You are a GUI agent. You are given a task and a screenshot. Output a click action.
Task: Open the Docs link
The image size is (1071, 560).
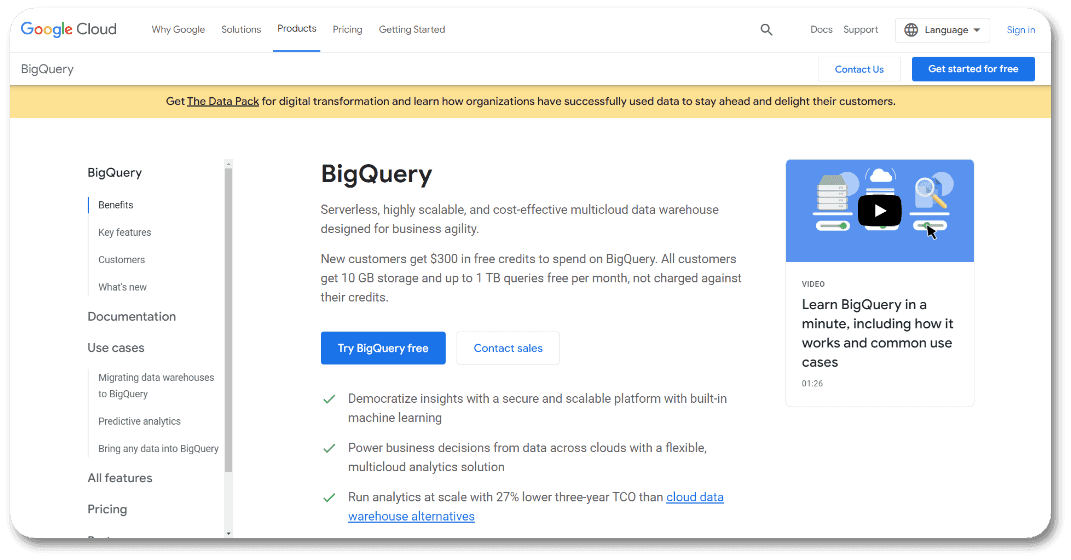821,29
